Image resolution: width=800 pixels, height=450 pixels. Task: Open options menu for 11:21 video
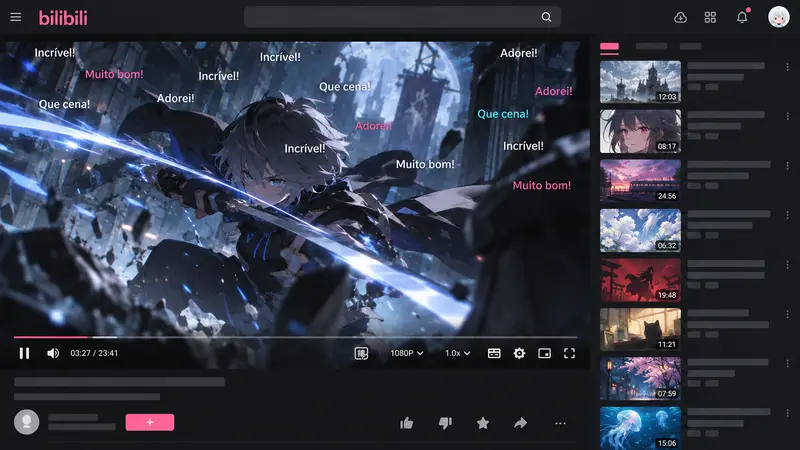click(787, 314)
